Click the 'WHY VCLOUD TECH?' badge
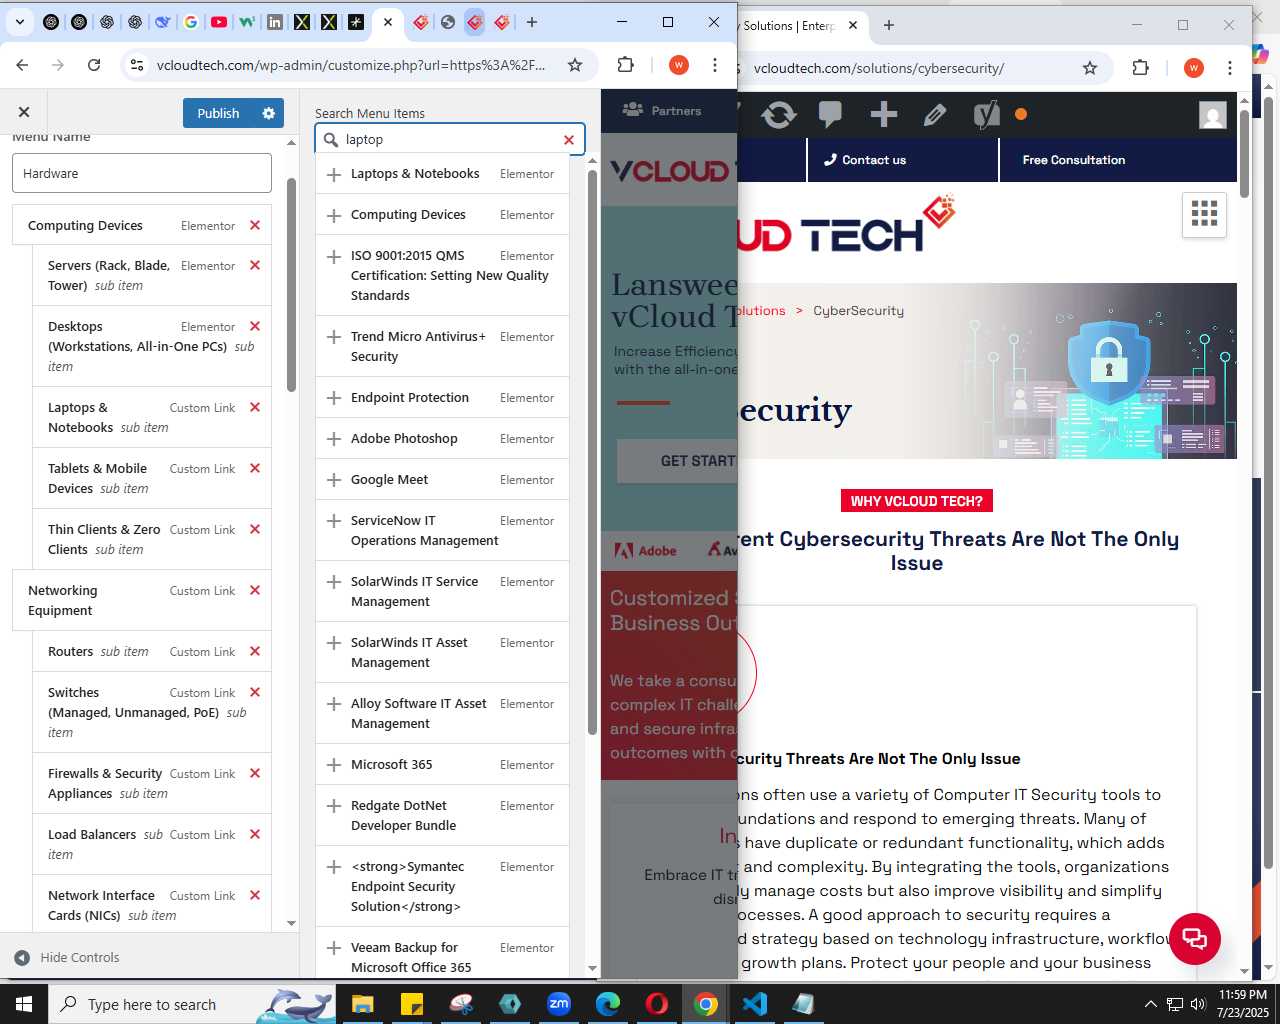This screenshot has height=1024, width=1280. coord(917,501)
